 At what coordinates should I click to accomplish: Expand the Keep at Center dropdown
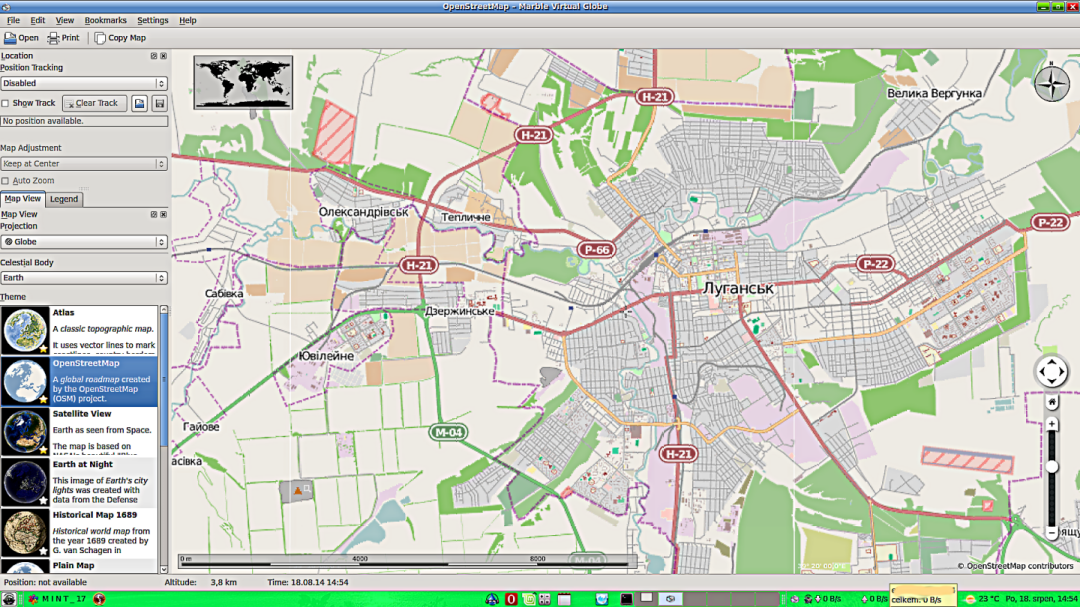point(84,164)
